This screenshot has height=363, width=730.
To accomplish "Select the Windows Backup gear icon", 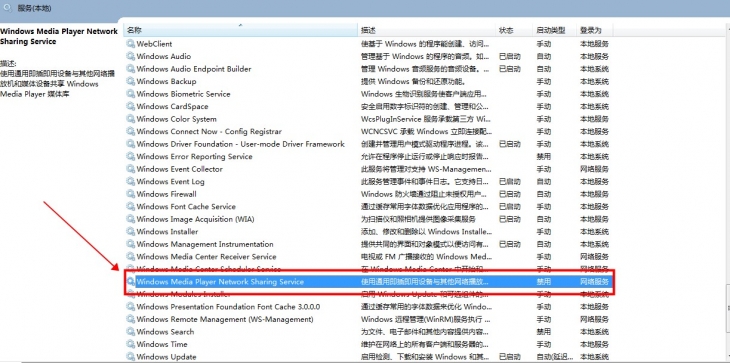I will pos(130,81).
